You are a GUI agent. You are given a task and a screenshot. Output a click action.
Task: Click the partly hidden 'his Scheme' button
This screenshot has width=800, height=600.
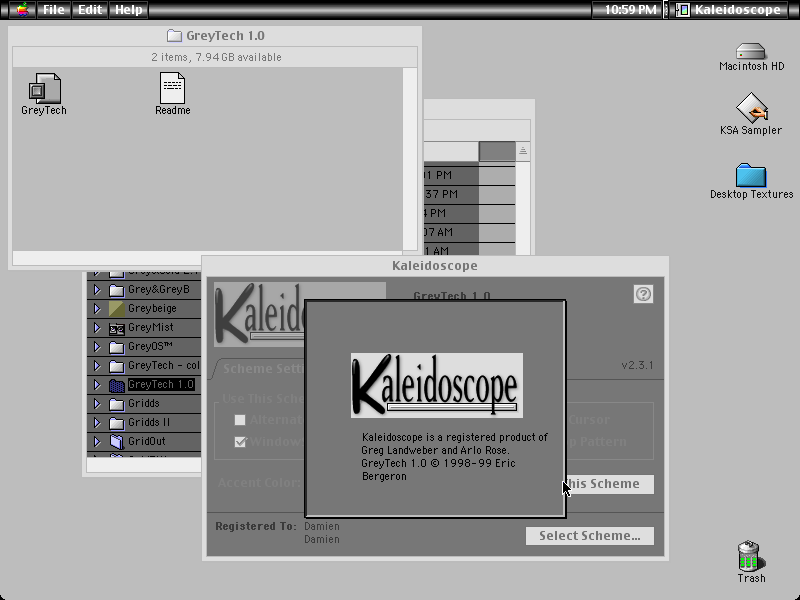[610, 484]
